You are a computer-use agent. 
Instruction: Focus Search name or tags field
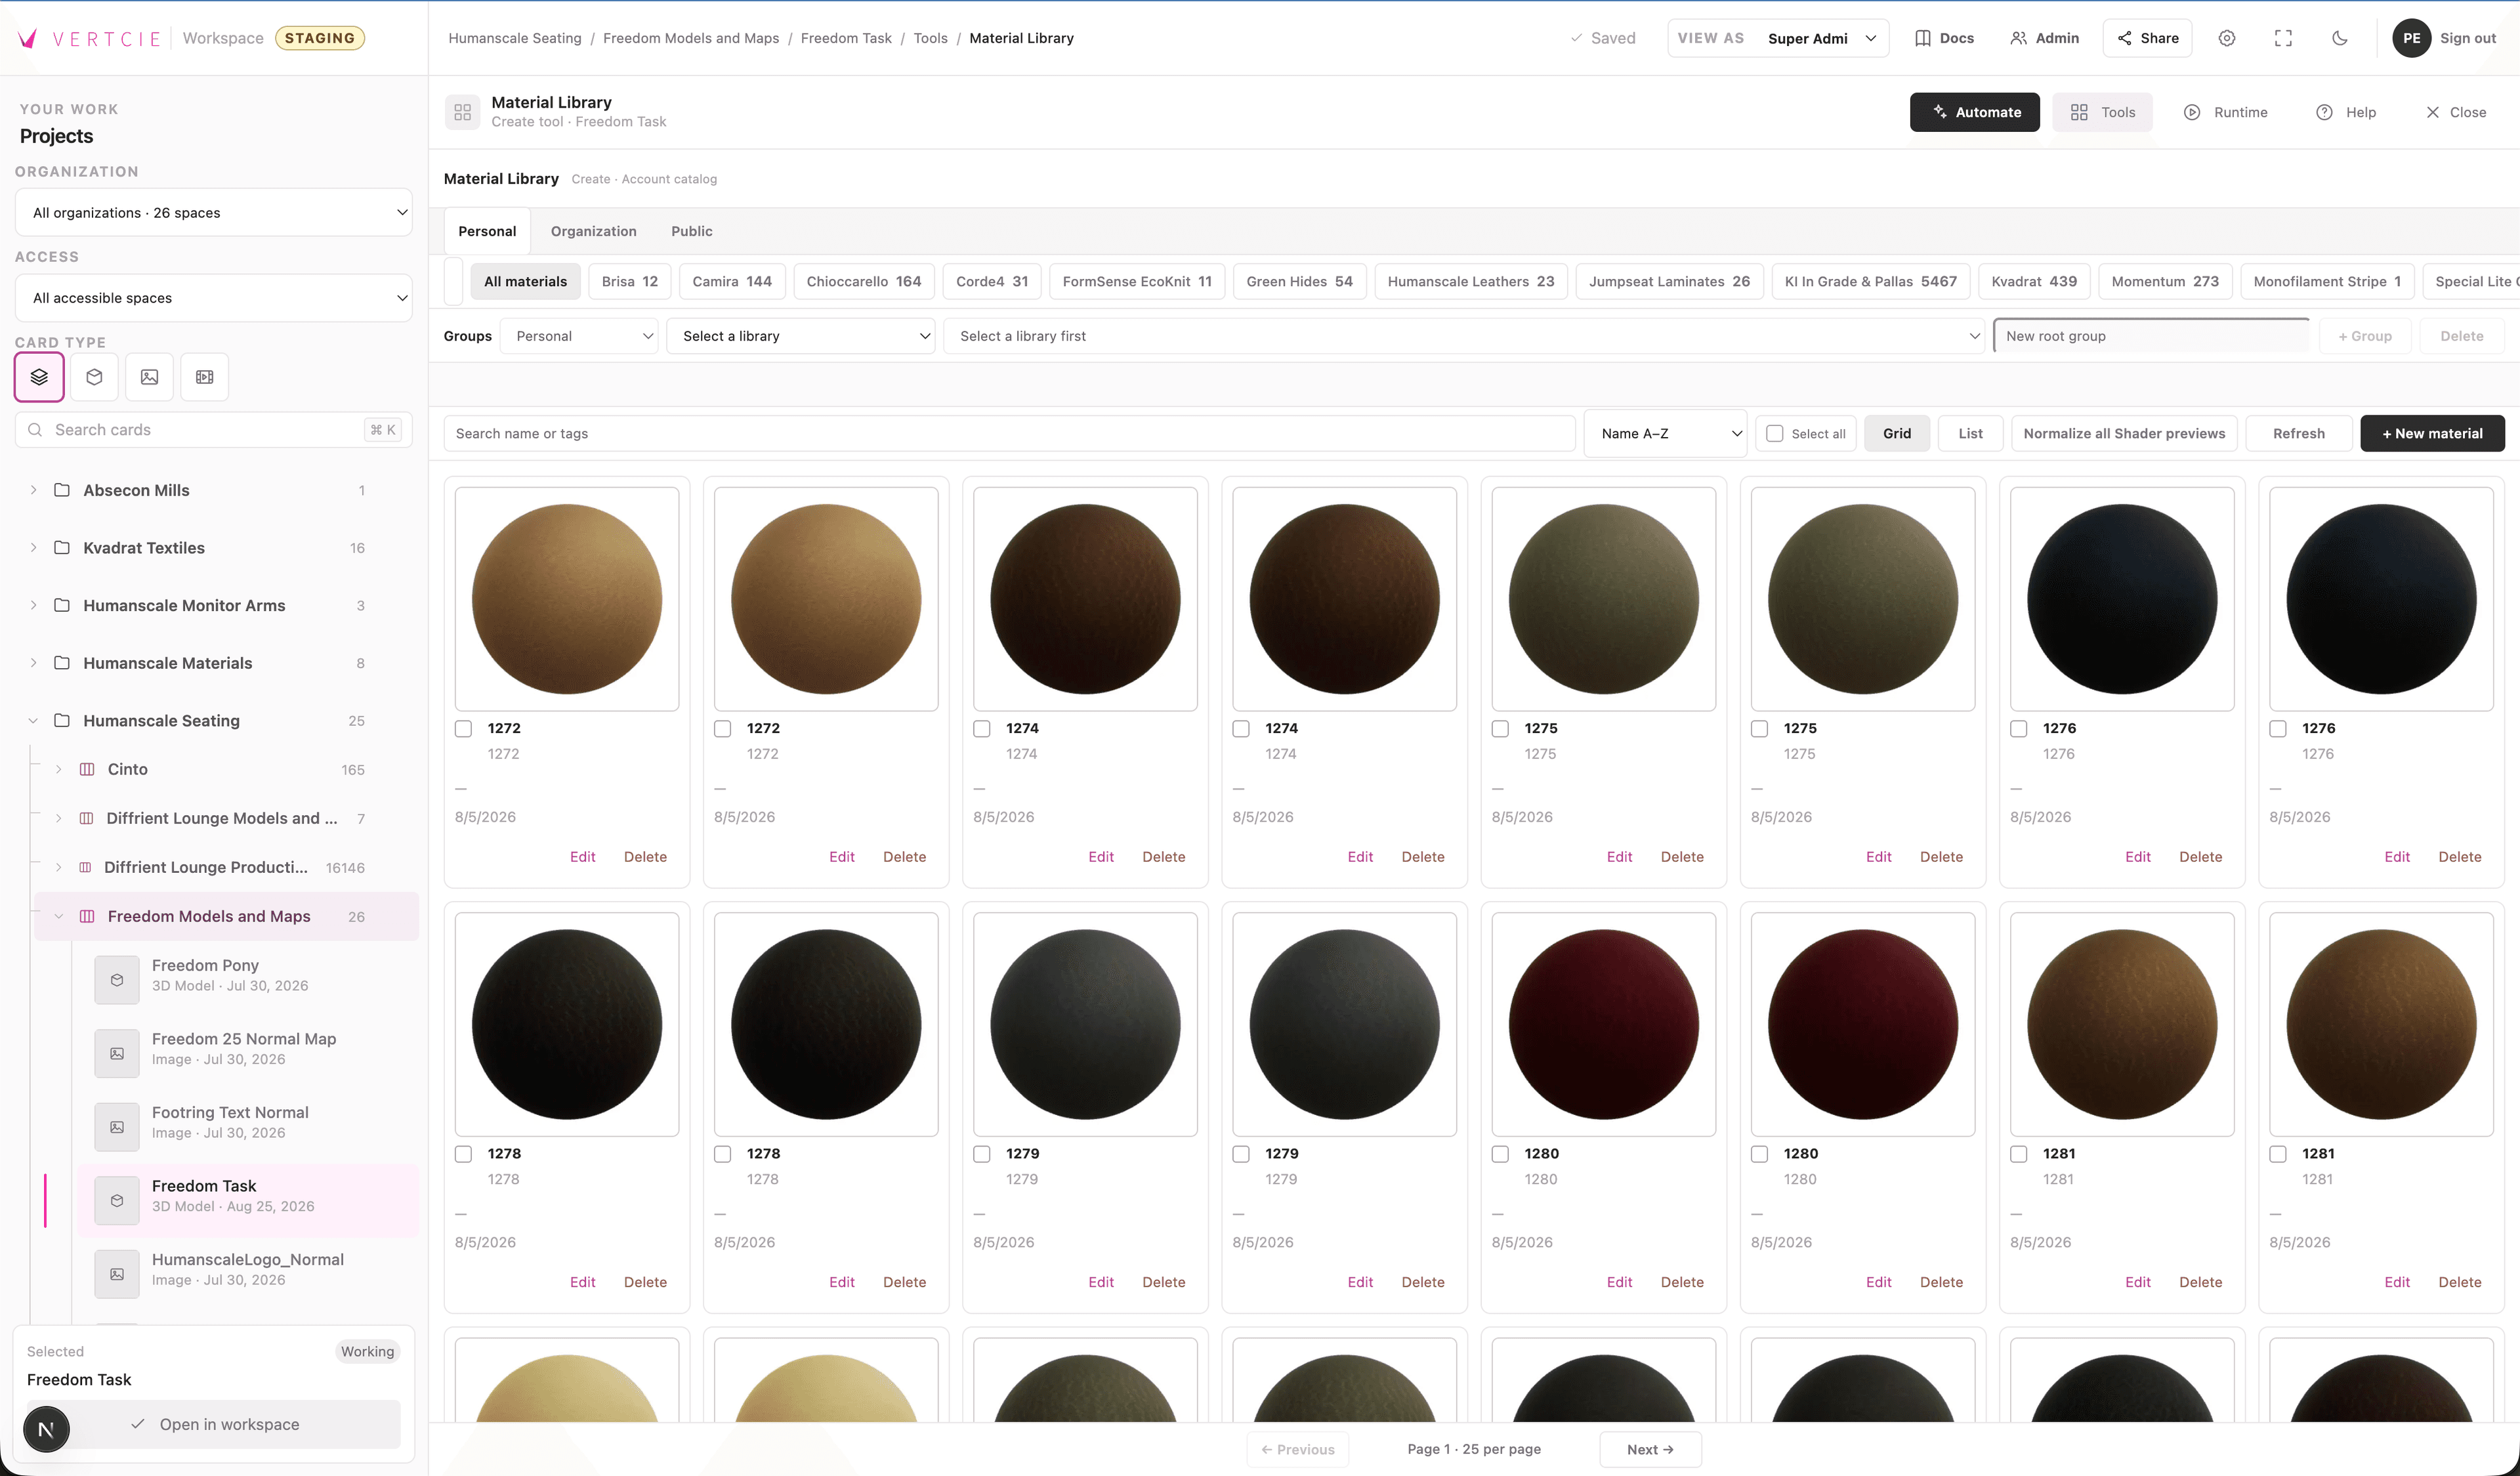[x=1009, y=434]
